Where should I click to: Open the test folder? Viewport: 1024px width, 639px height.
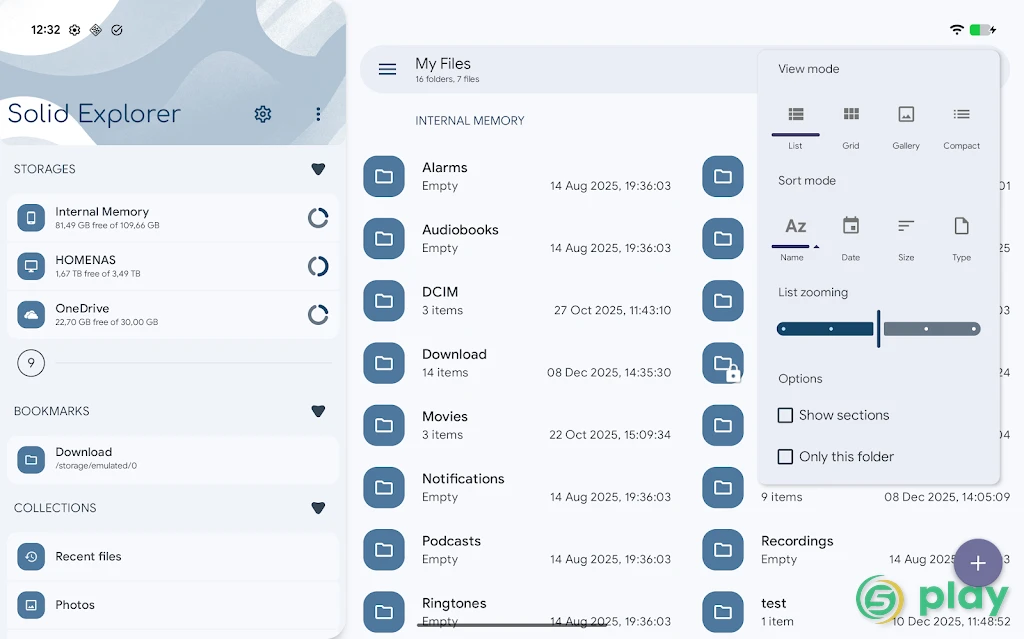point(856,612)
